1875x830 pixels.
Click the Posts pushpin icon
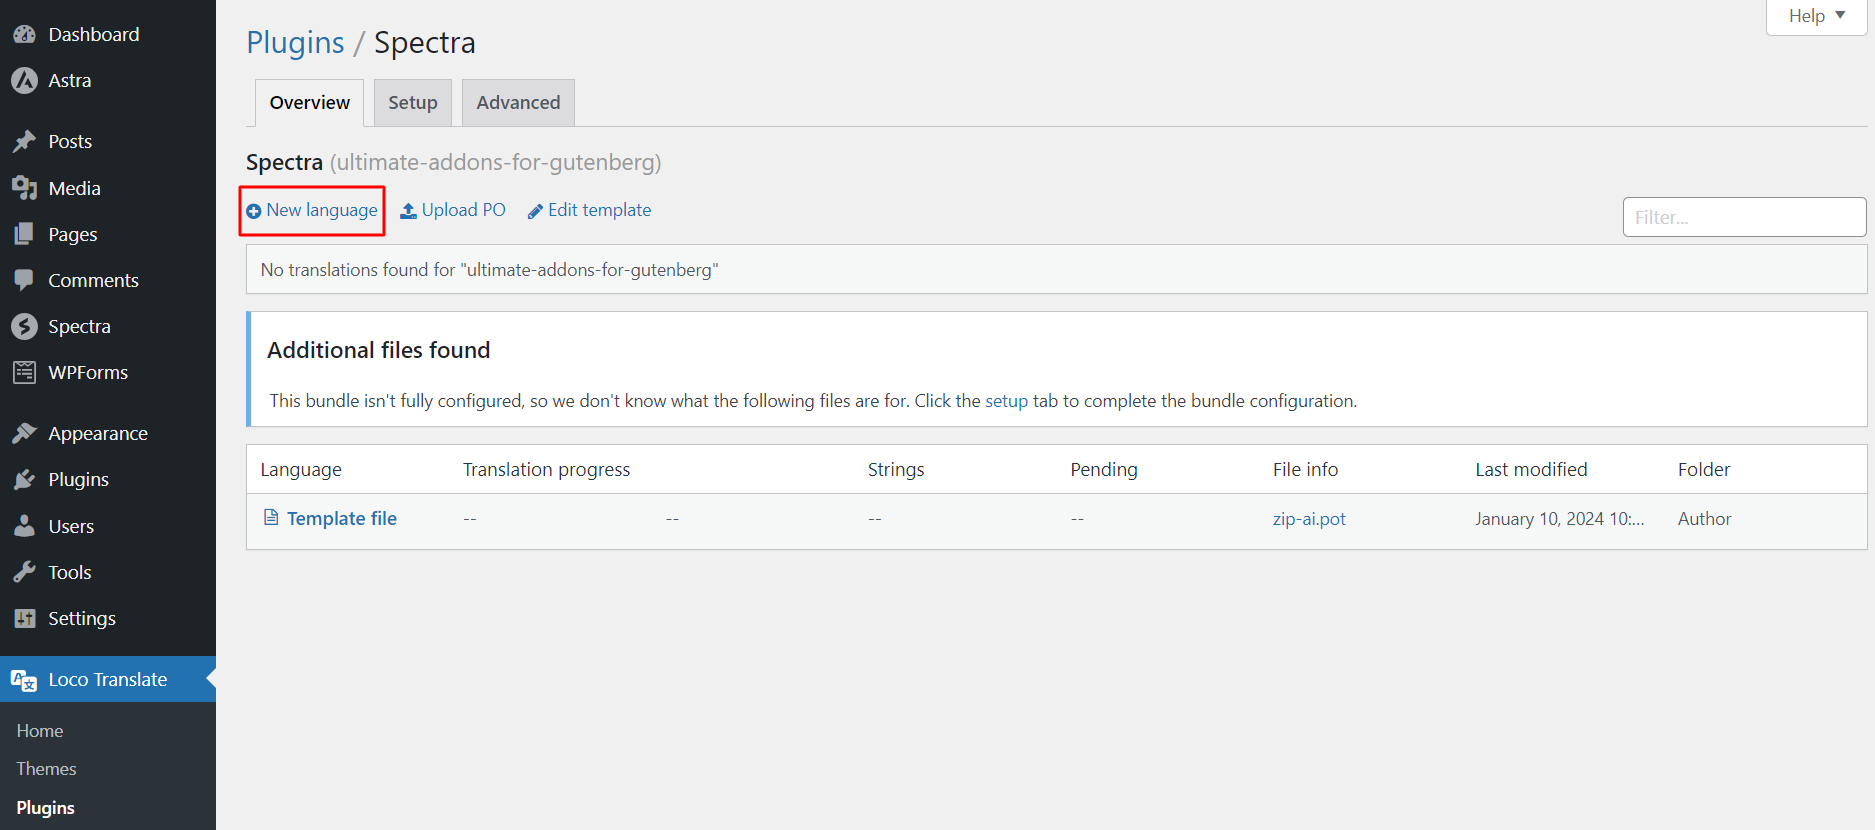coord(24,142)
